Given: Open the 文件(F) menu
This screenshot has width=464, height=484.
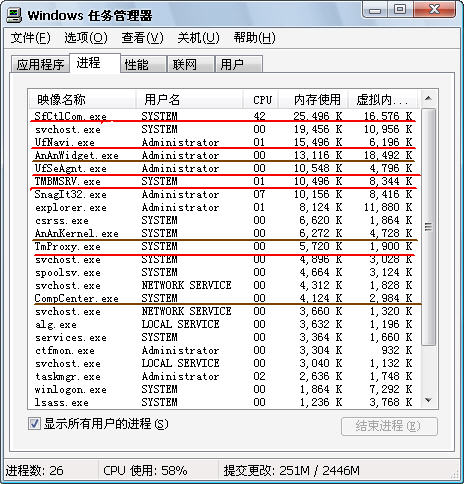Looking at the screenshot, I should coord(31,38).
